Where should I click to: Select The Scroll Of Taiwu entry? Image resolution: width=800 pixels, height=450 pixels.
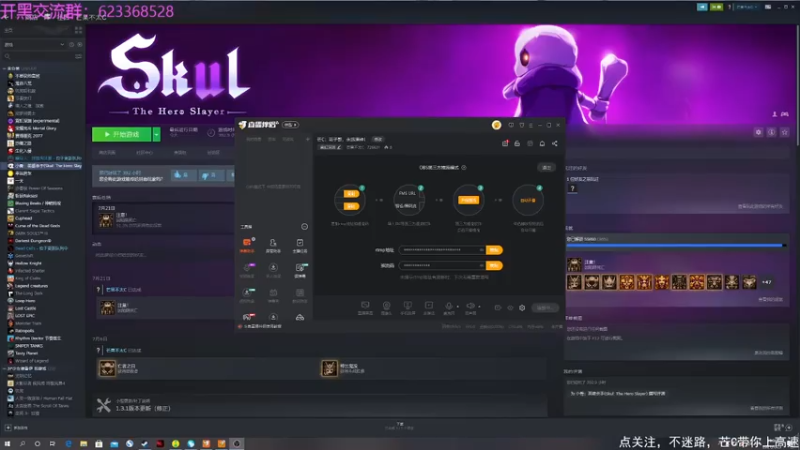[42, 406]
